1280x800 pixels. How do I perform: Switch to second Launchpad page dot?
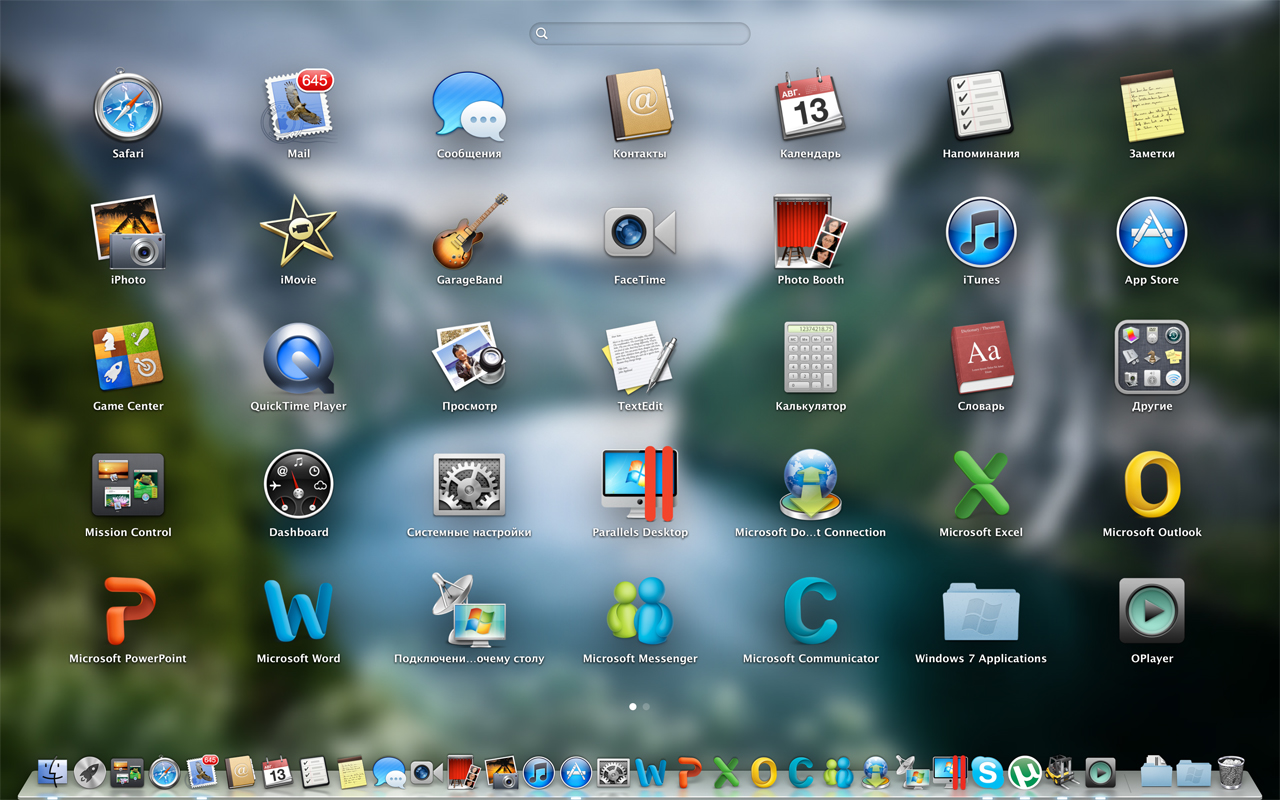tap(646, 706)
